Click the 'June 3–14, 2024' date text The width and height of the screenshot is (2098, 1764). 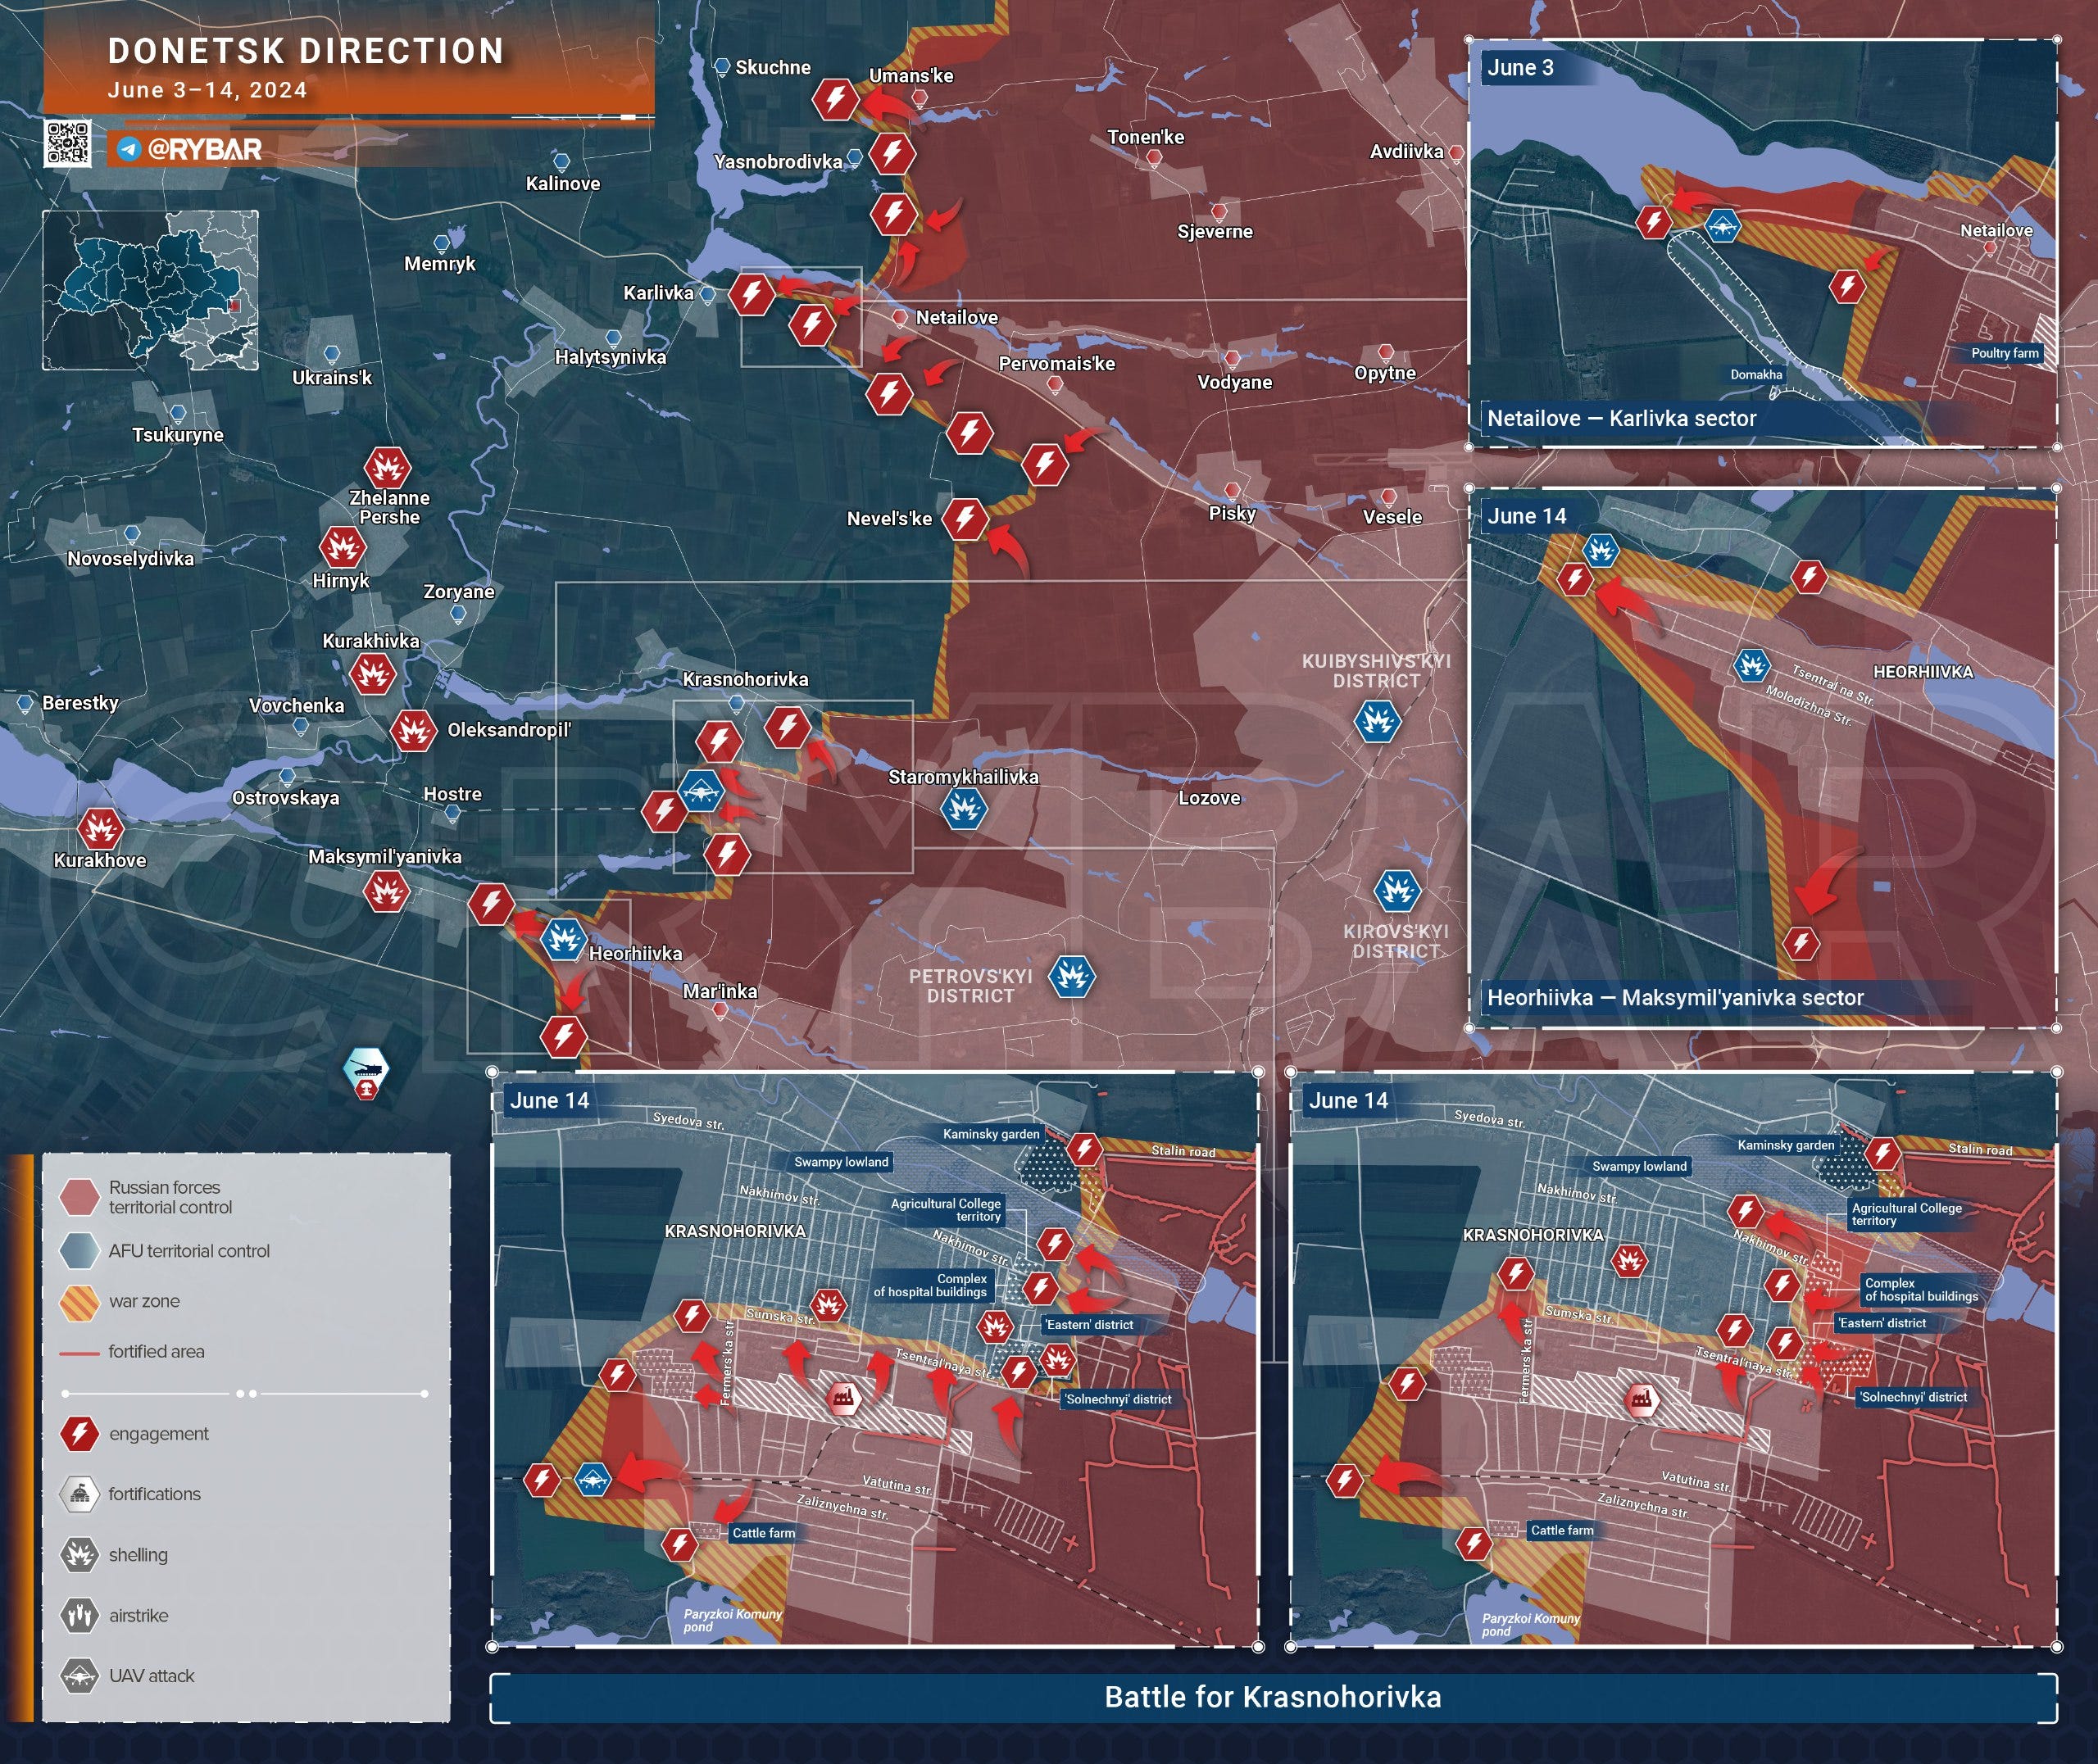[x=207, y=90]
